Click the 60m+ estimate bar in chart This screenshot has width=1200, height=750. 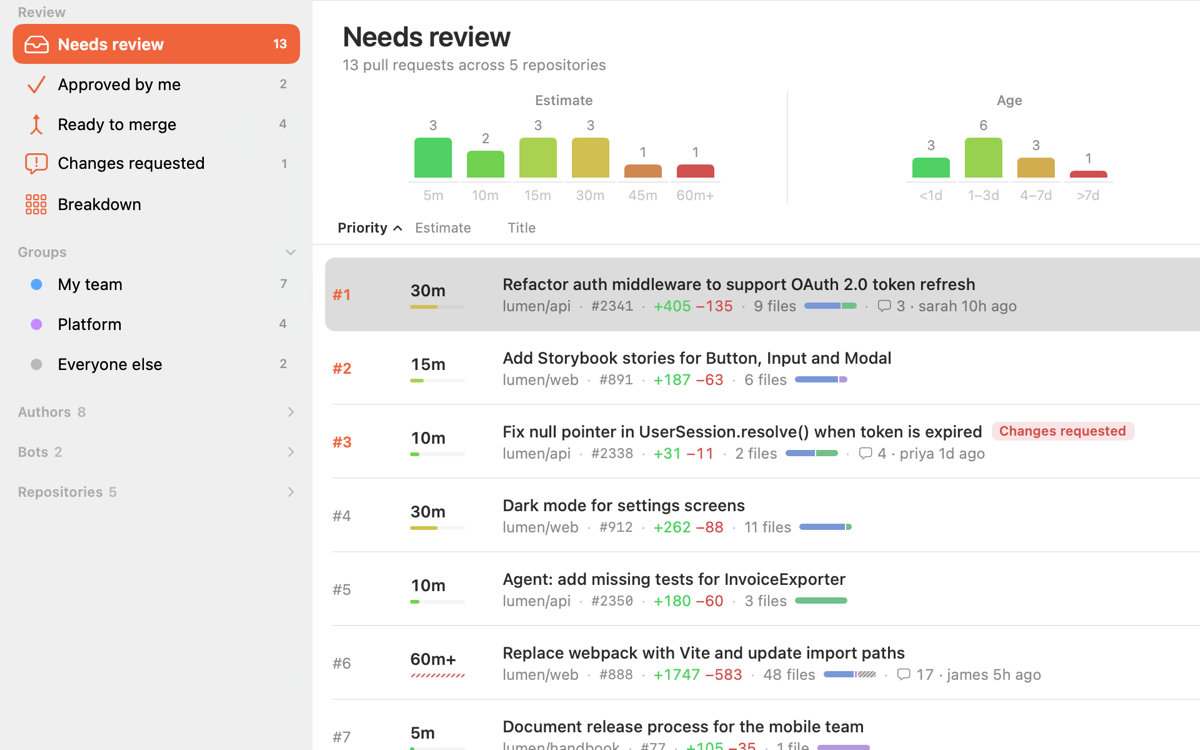695,171
